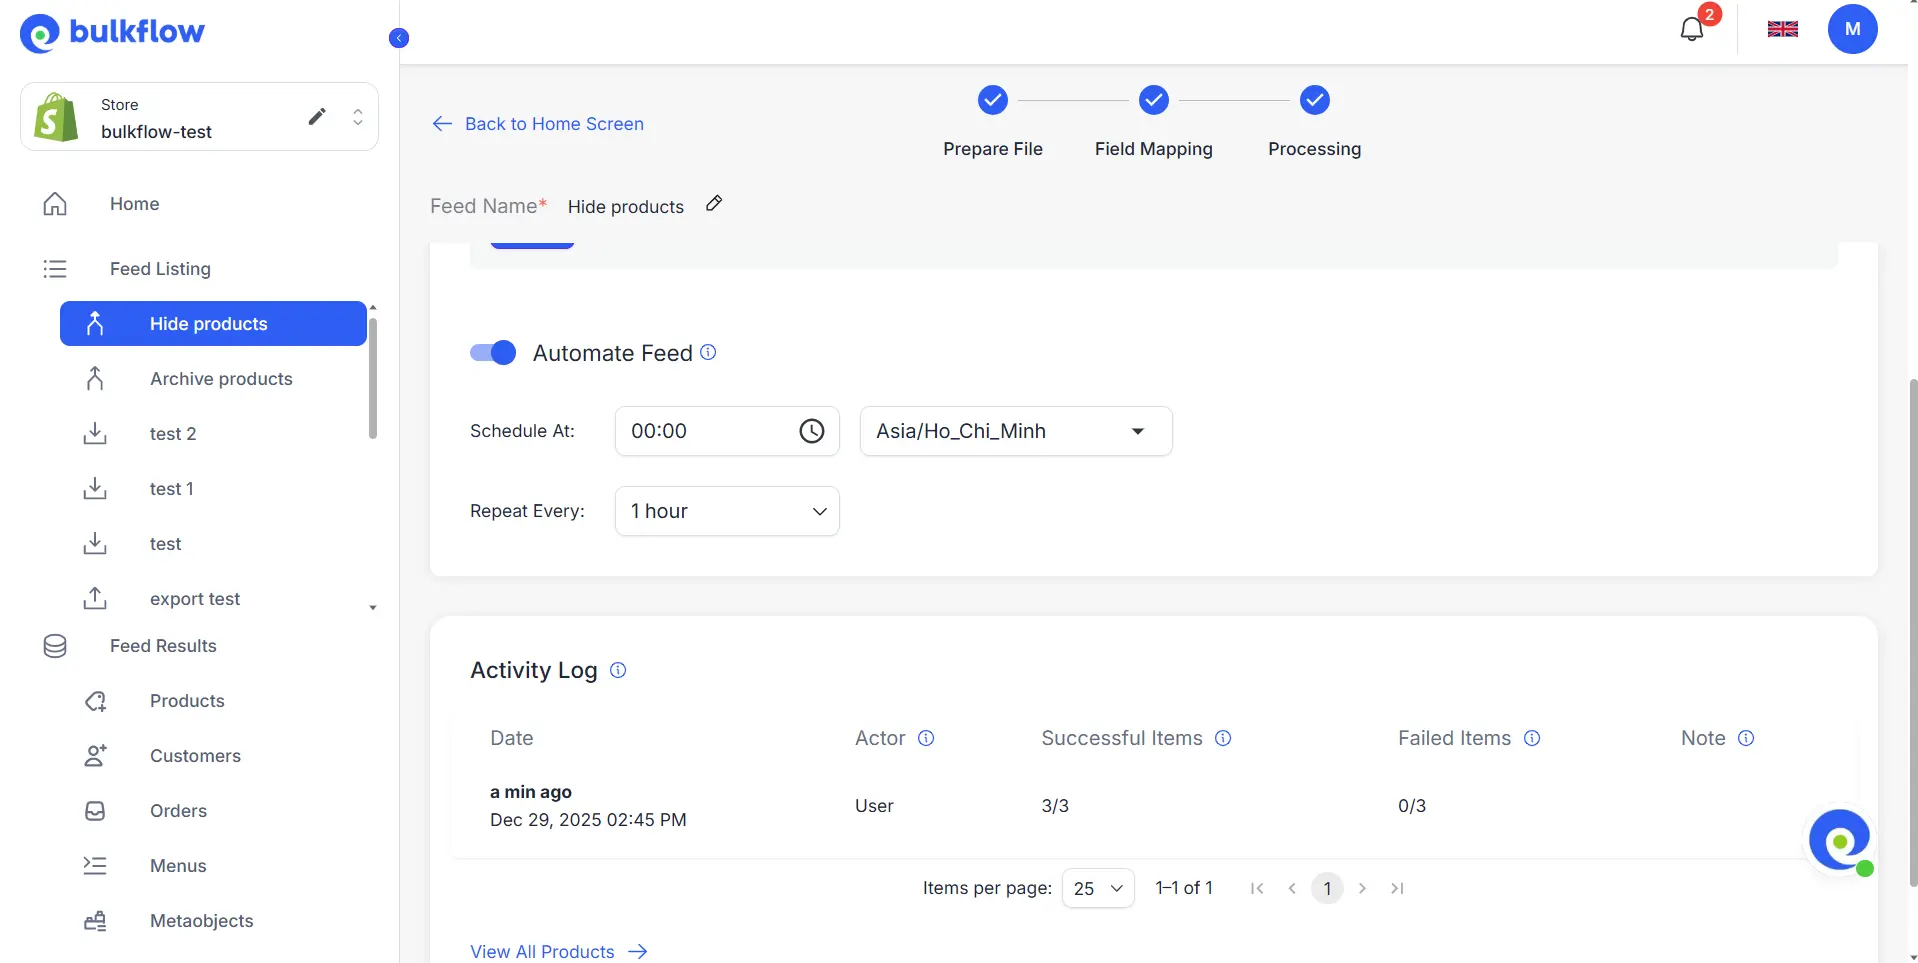This screenshot has height=963, width=1918.
Task: Edit the store name with the pencil icon
Action: 317,116
